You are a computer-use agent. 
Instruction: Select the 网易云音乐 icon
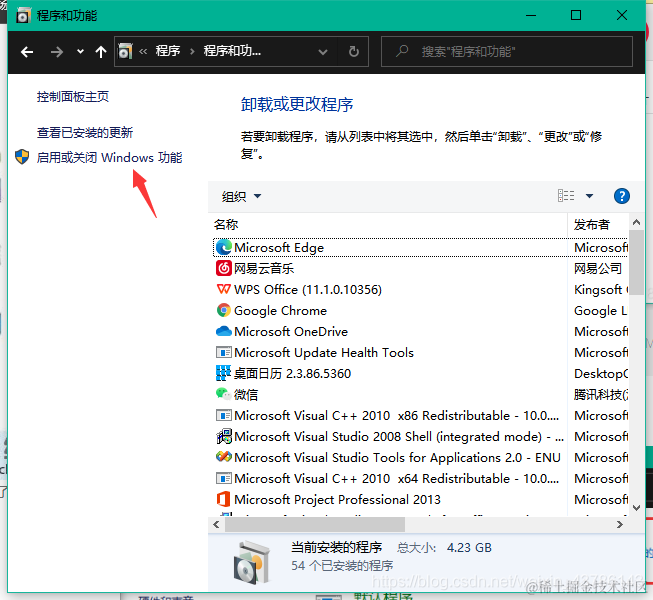tap(224, 268)
